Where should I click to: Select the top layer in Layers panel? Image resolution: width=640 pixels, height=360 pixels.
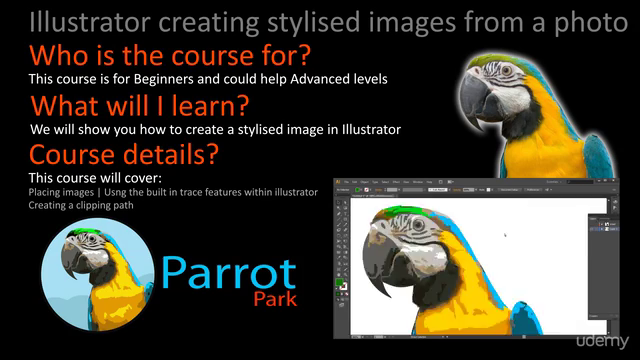click(x=605, y=224)
